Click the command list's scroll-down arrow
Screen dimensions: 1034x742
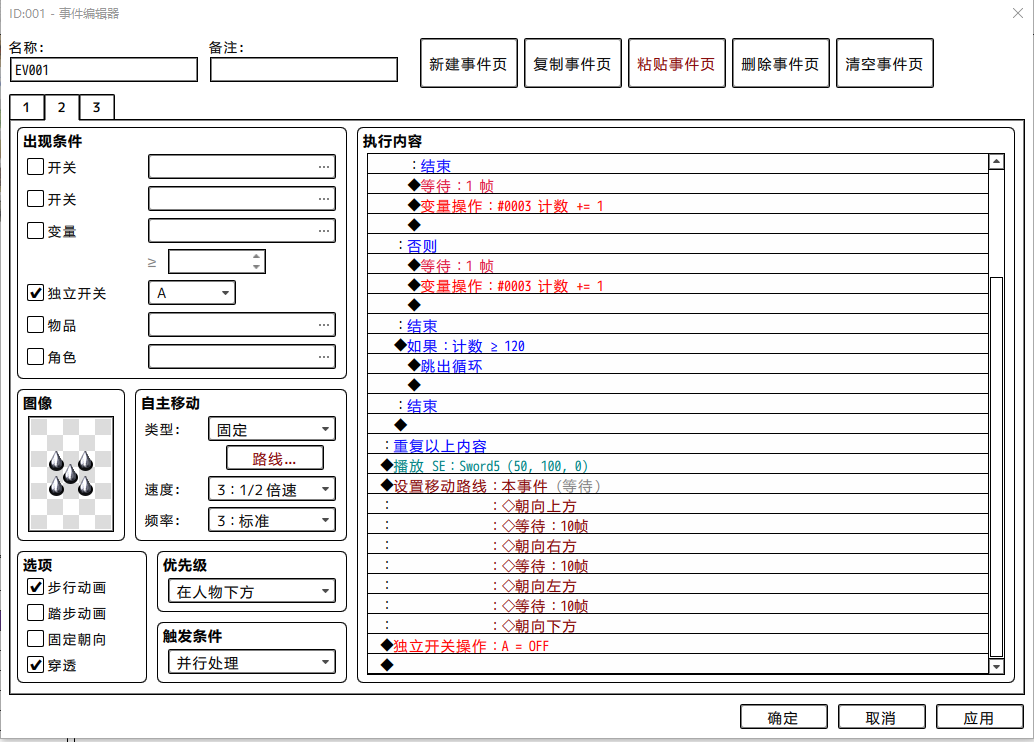tap(996, 666)
